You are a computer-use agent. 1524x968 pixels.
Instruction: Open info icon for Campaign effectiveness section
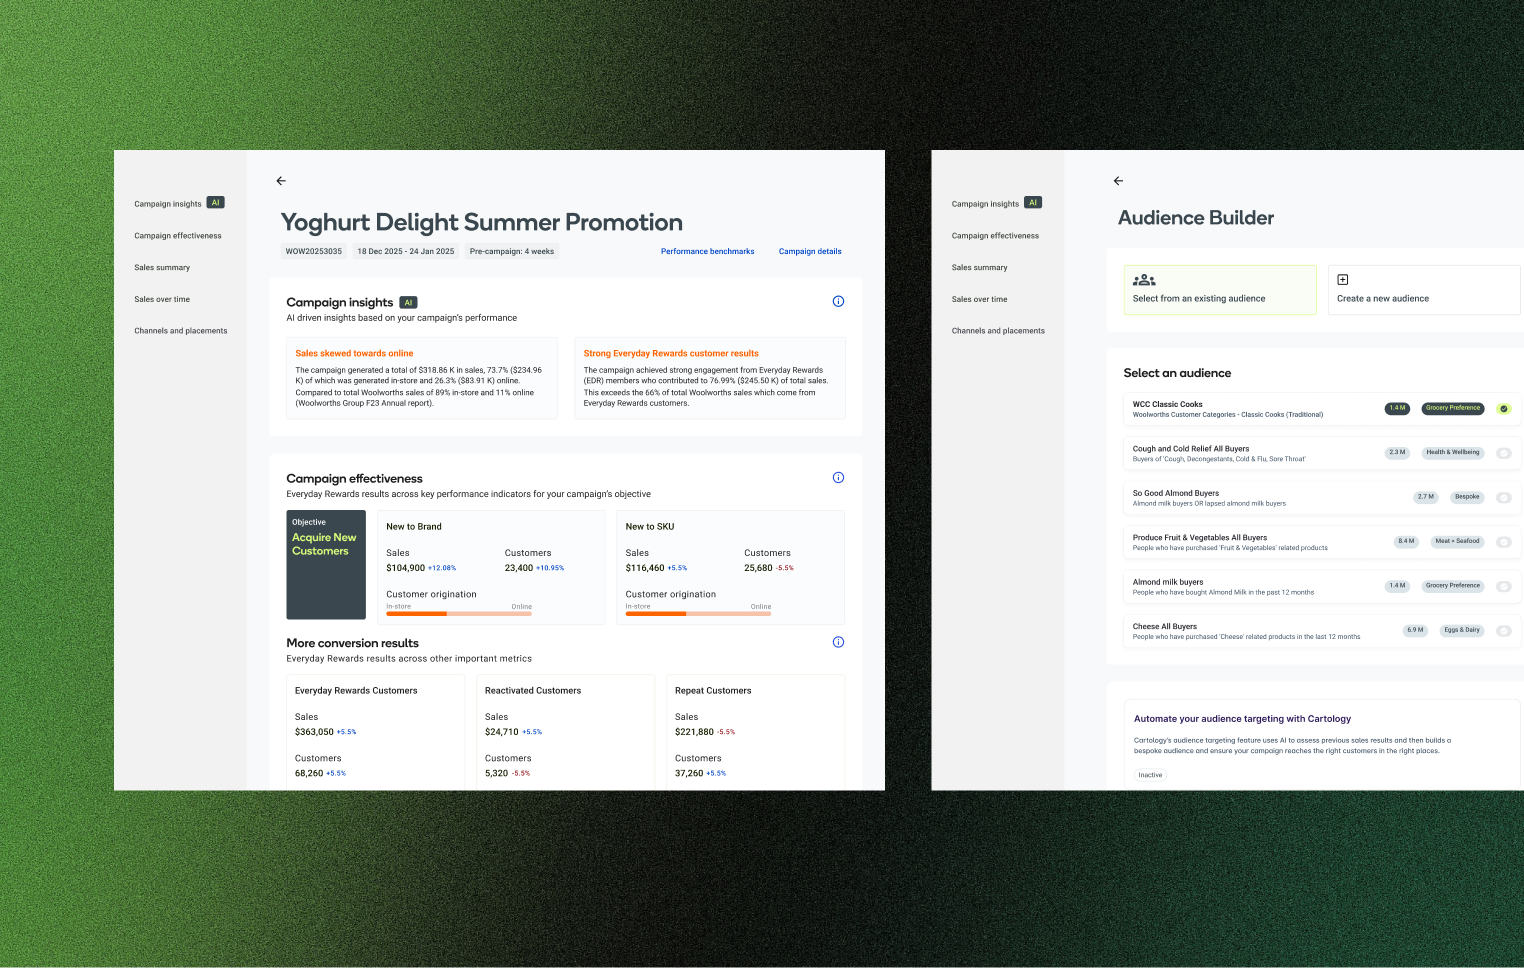click(x=838, y=477)
